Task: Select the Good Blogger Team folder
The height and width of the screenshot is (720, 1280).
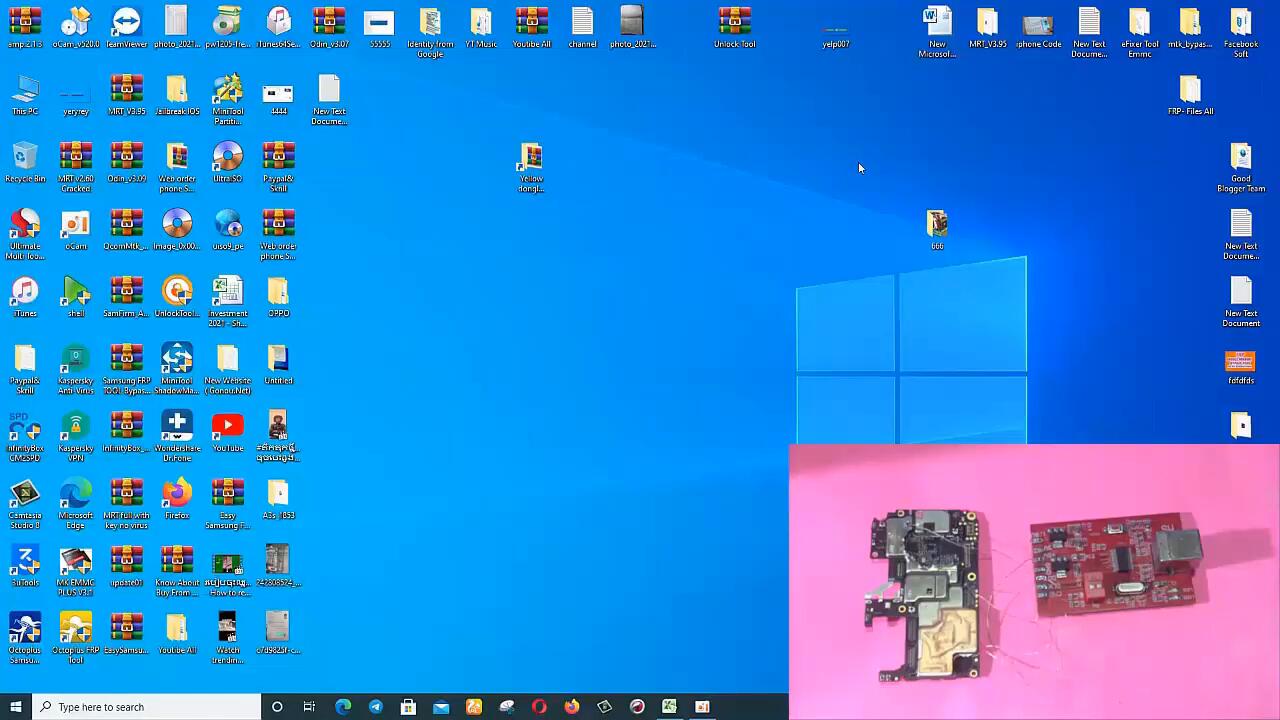Action: [1241, 160]
